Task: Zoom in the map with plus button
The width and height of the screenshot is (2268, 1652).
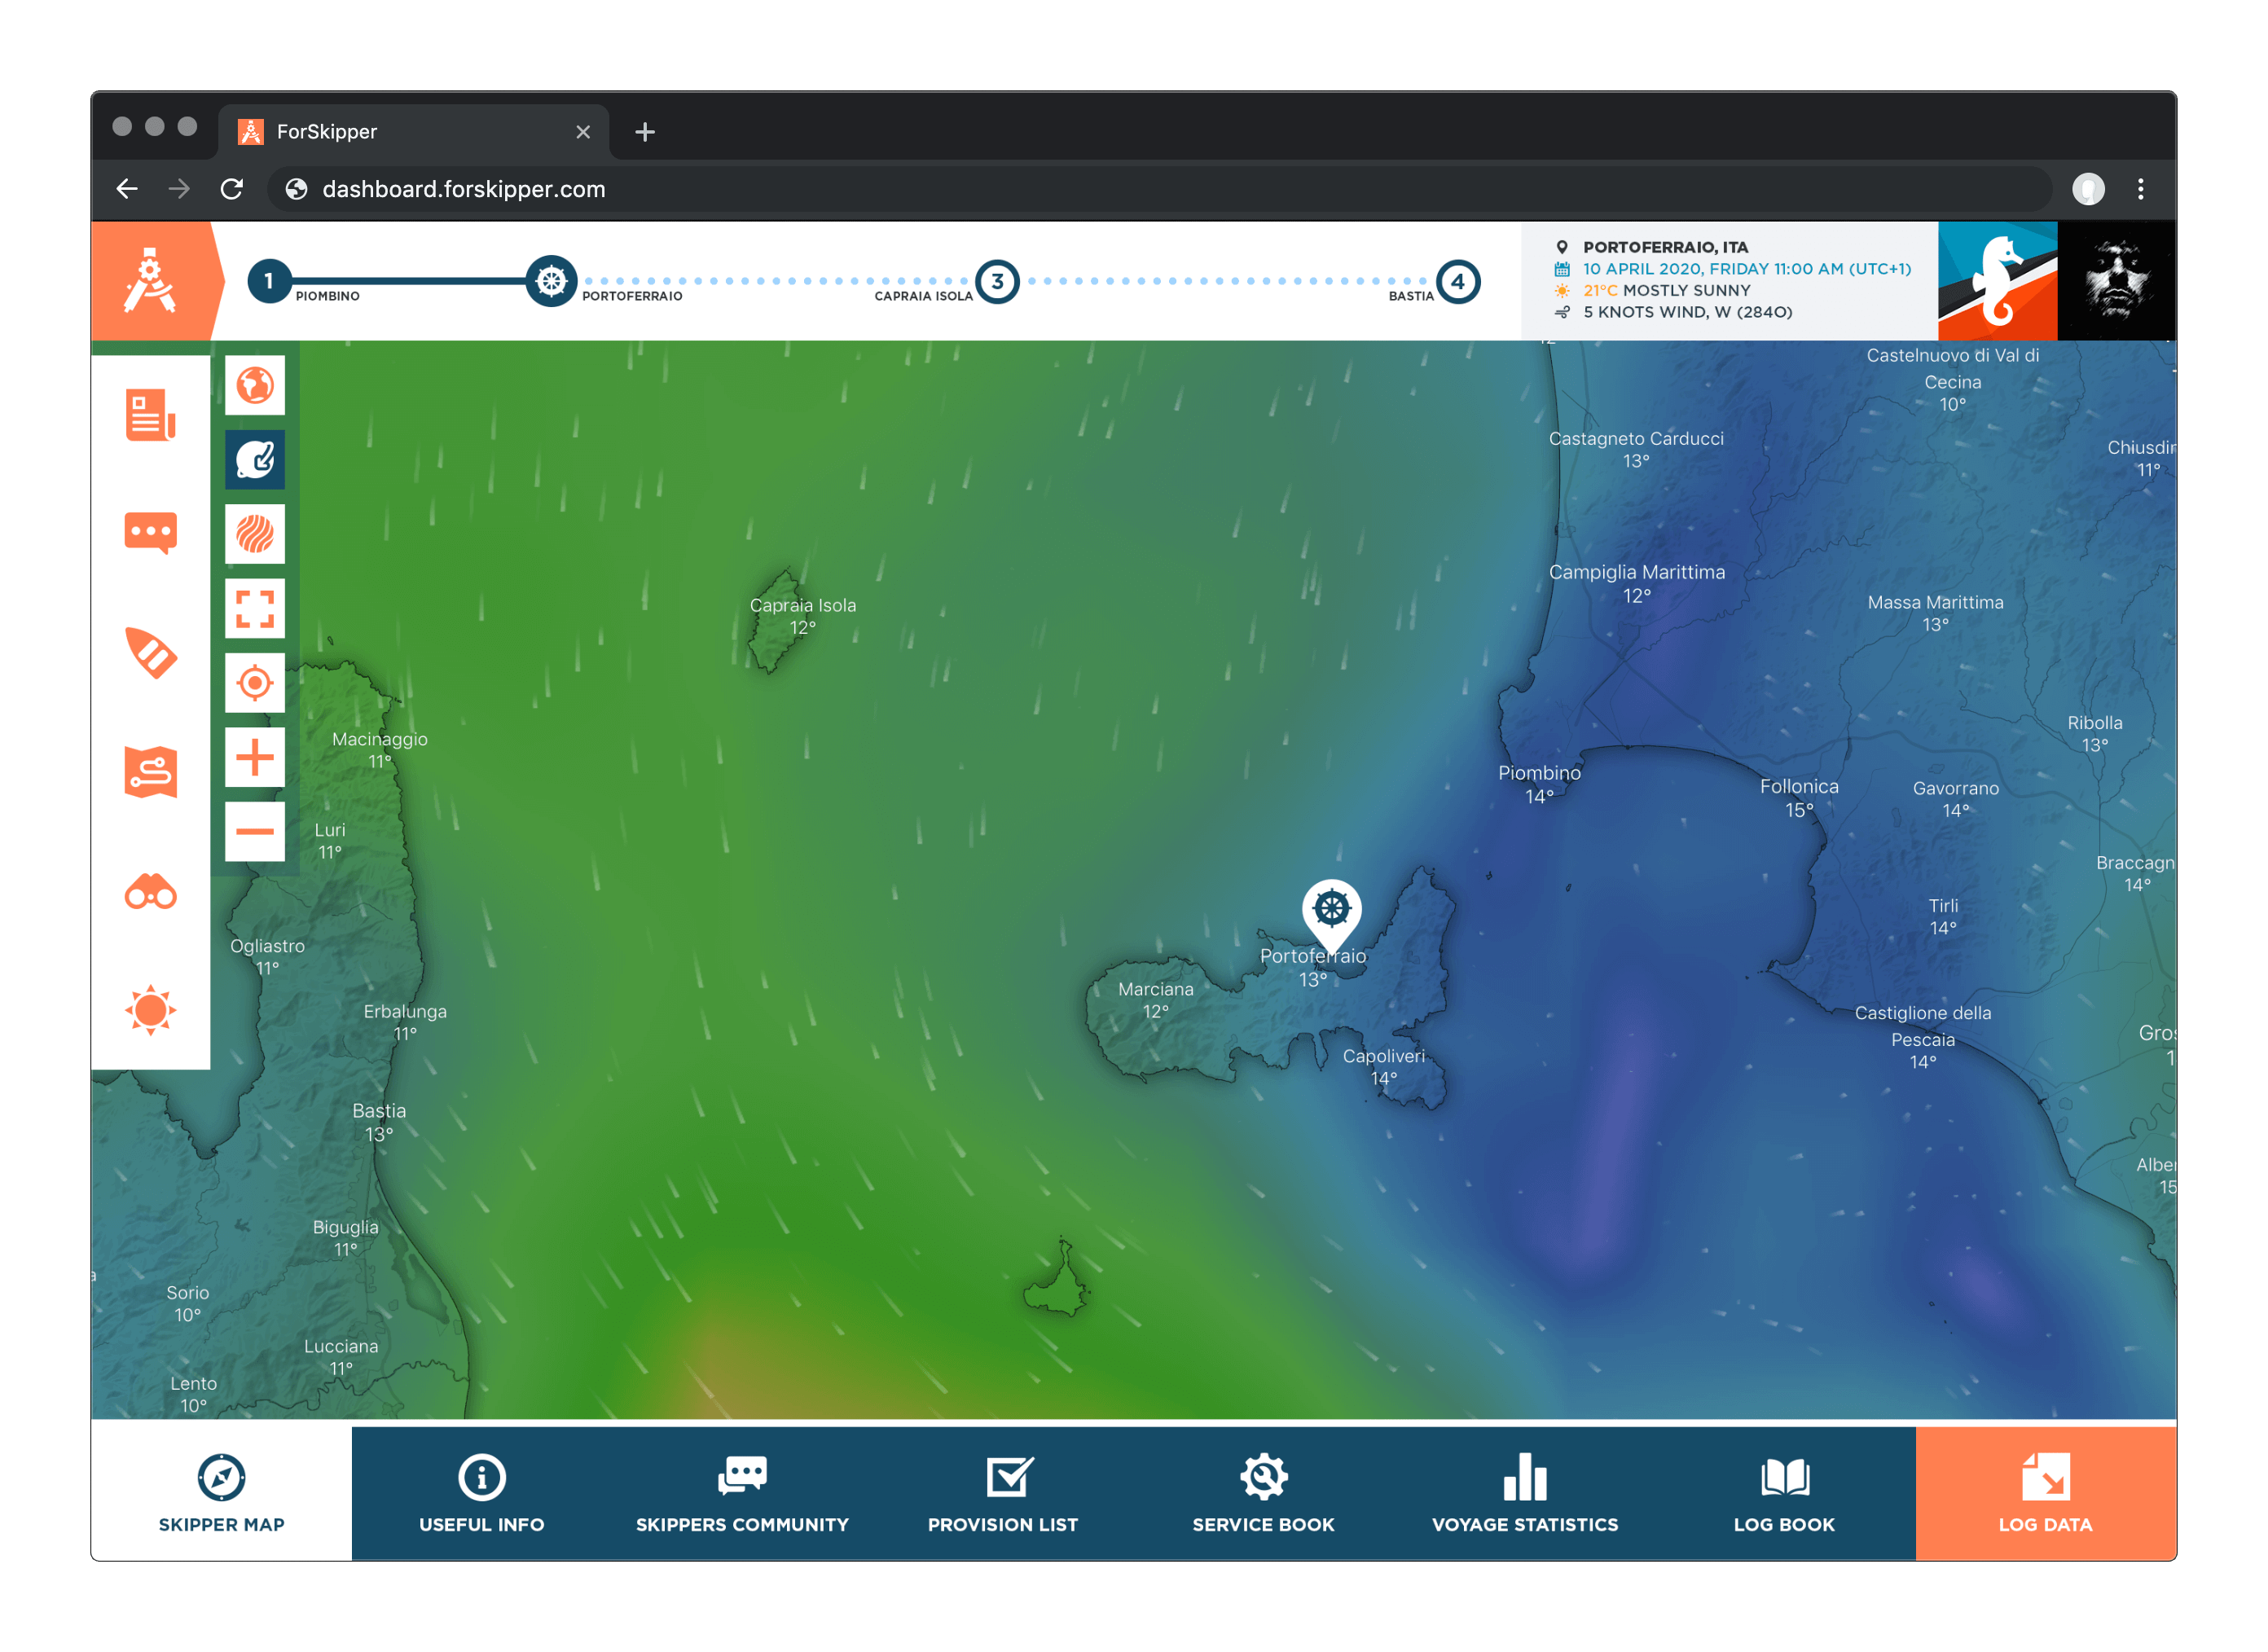Action: 255,757
